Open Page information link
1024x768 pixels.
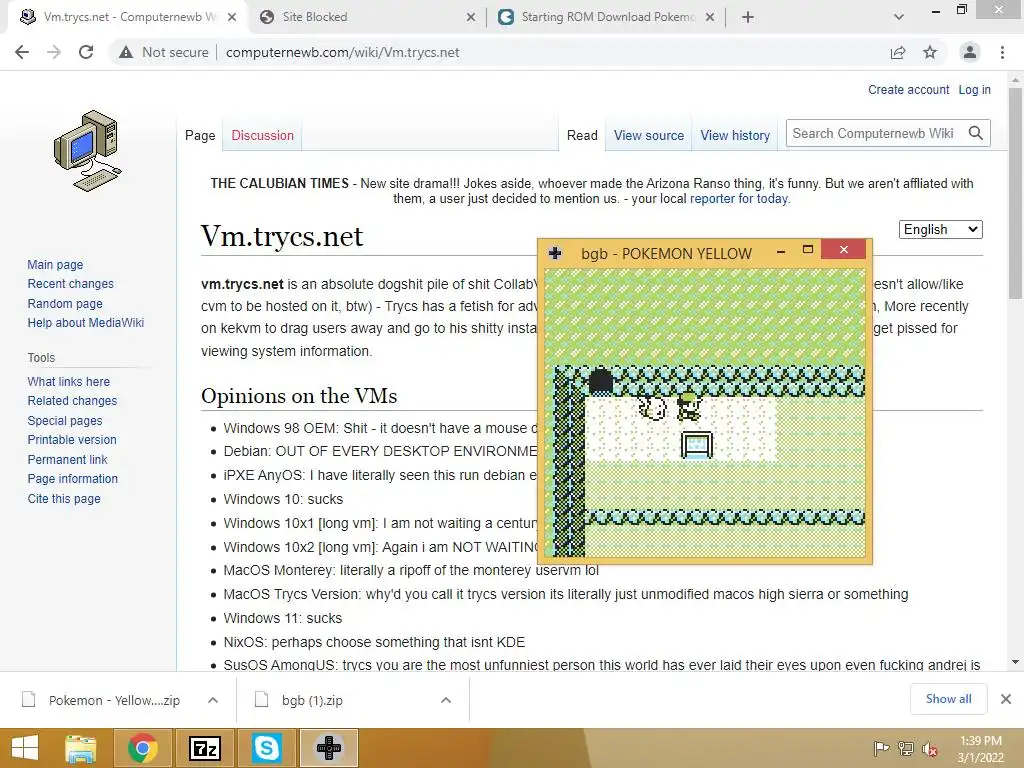(72, 478)
